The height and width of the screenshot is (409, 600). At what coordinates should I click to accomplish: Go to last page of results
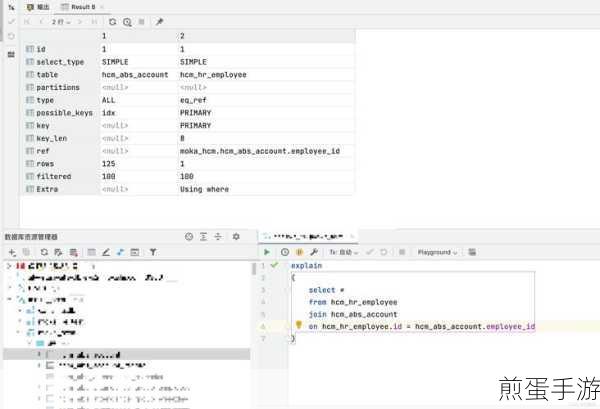pyautogui.click(x=94, y=22)
